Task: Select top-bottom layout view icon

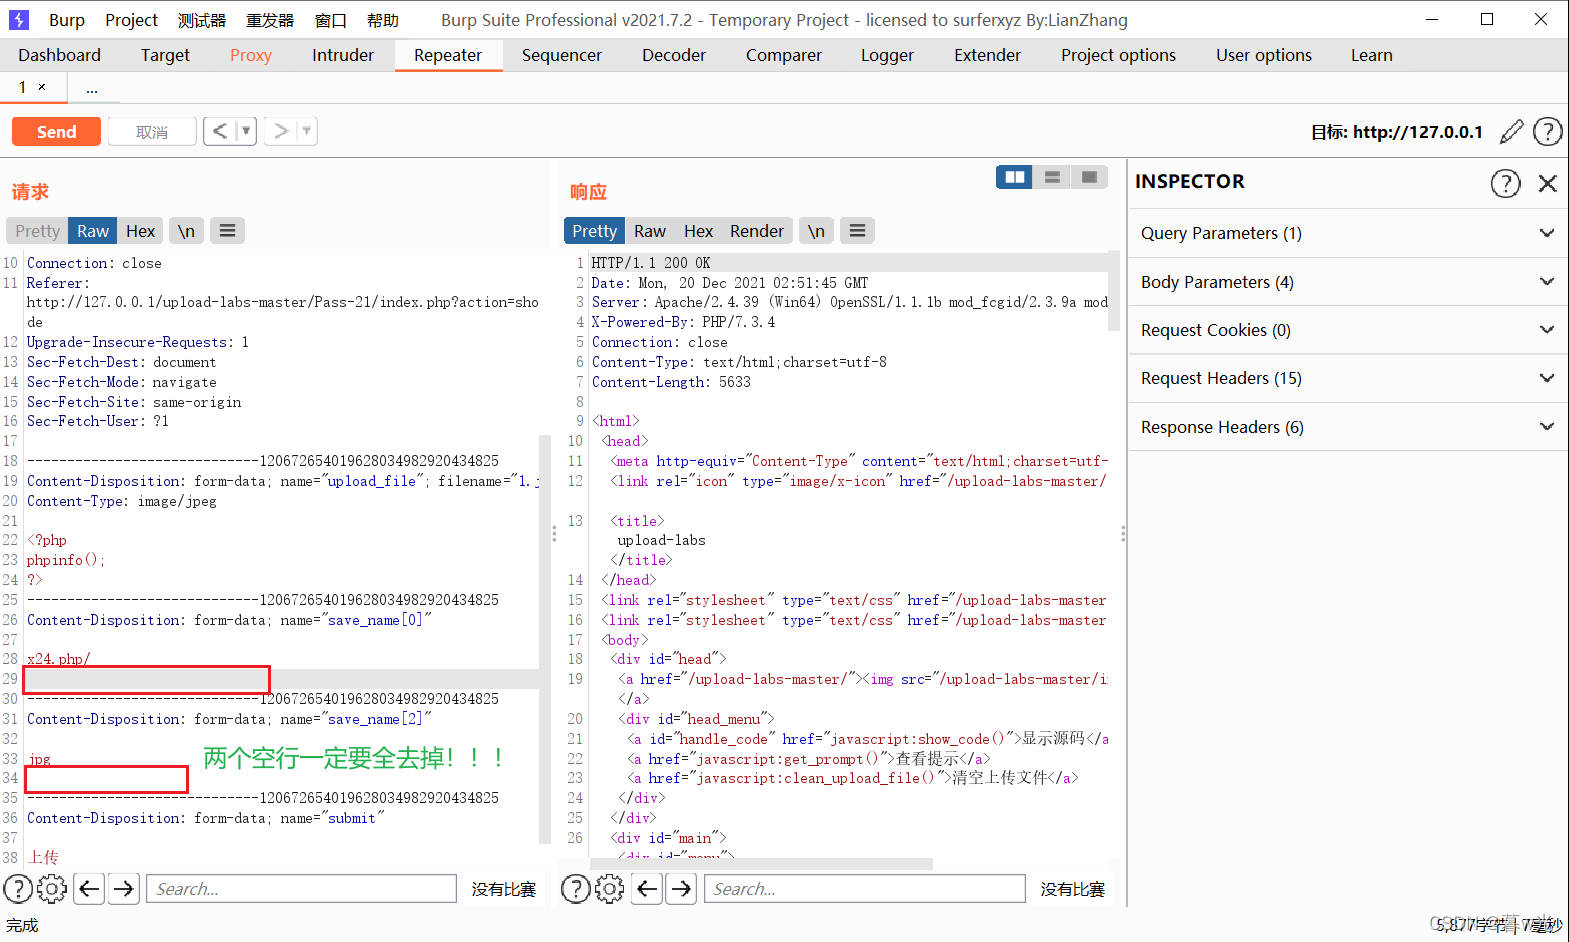Action: [x=1052, y=177]
